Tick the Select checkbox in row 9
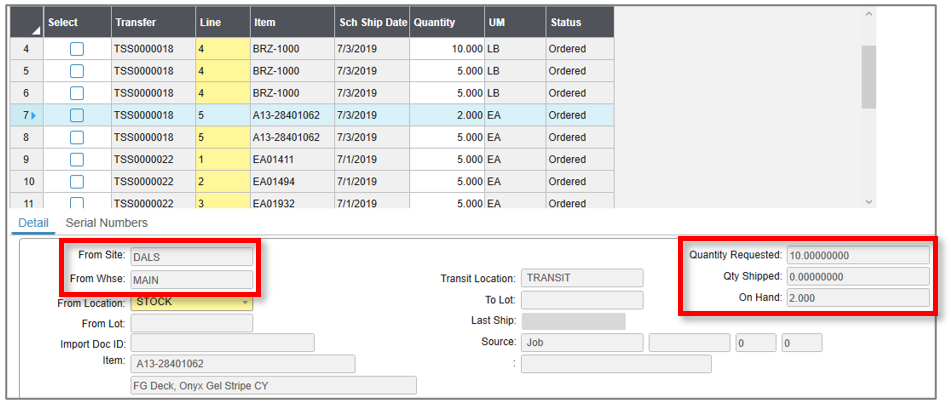The width and height of the screenshot is (951, 408). 77,159
